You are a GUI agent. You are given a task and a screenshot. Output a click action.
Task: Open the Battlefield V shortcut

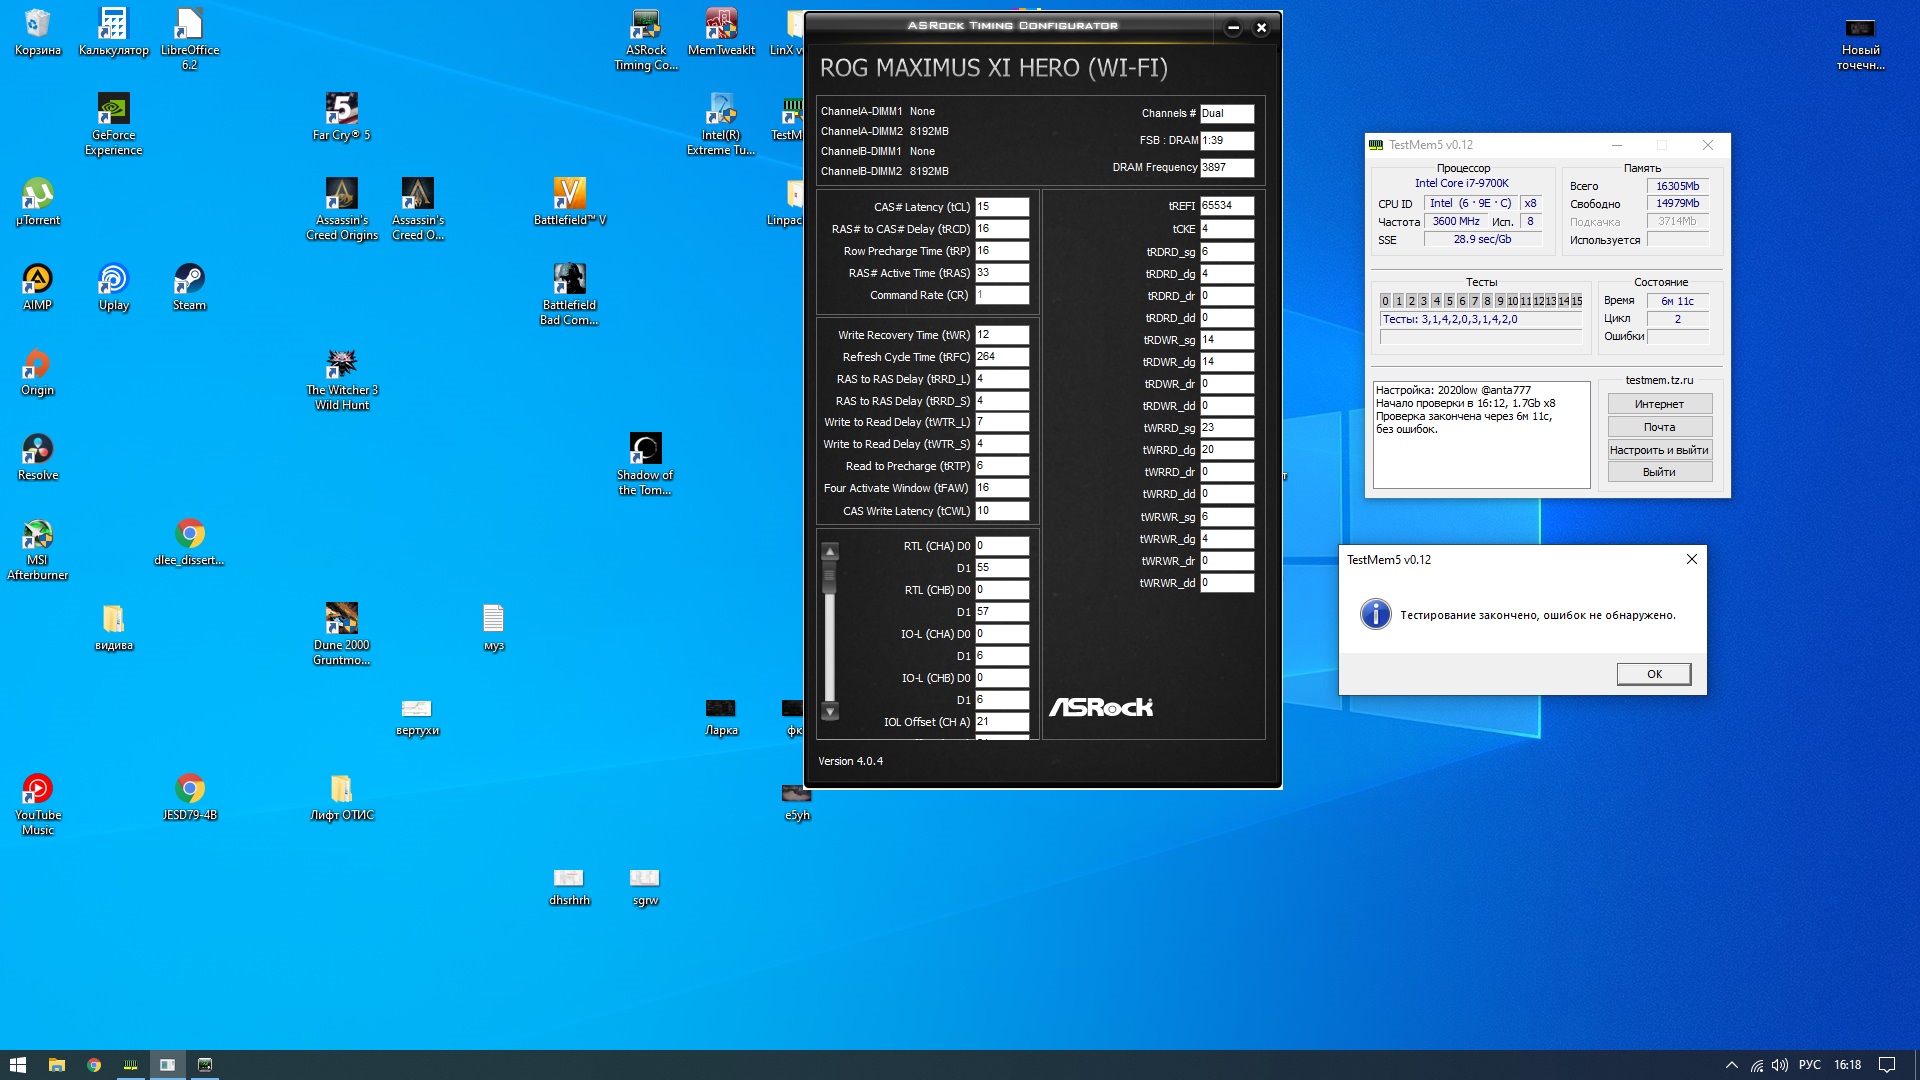click(569, 195)
